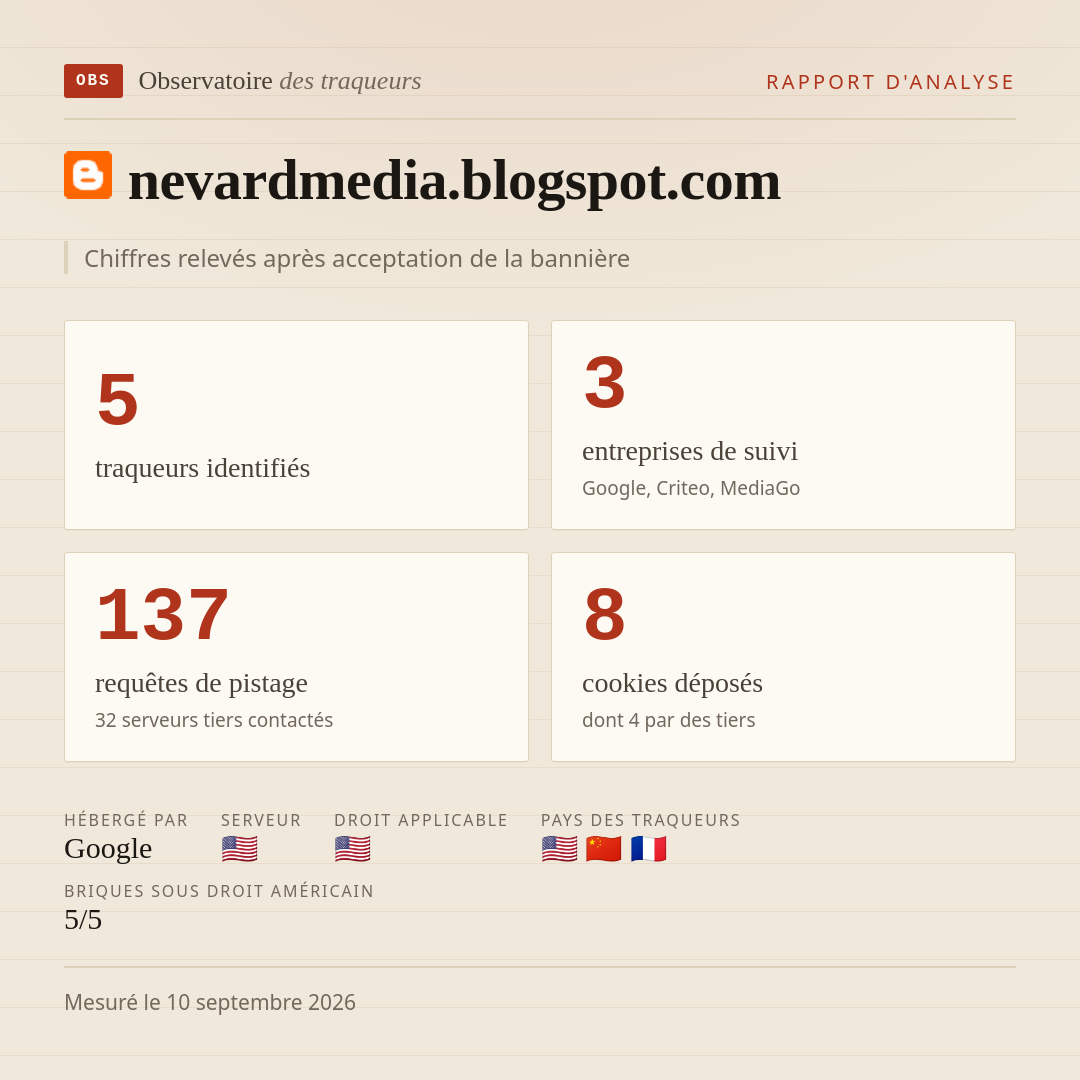Open the Observatoire des traqueurs title
This screenshot has width=1080, height=1080.
point(280,81)
